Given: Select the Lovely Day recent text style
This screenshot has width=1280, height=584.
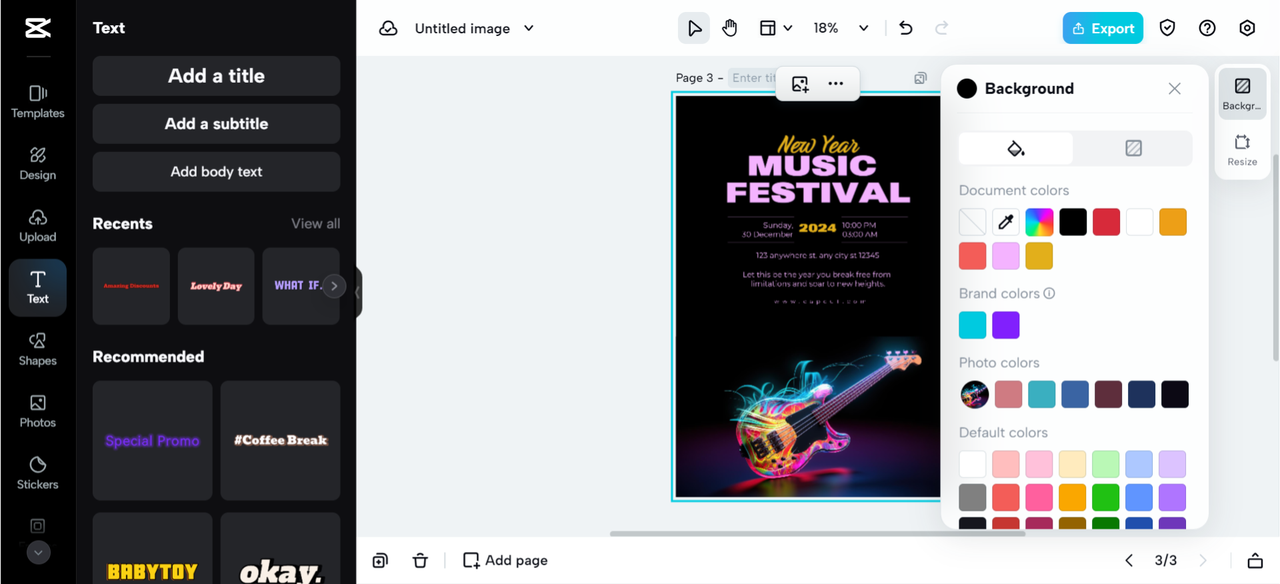Looking at the screenshot, I should tap(216, 286).
